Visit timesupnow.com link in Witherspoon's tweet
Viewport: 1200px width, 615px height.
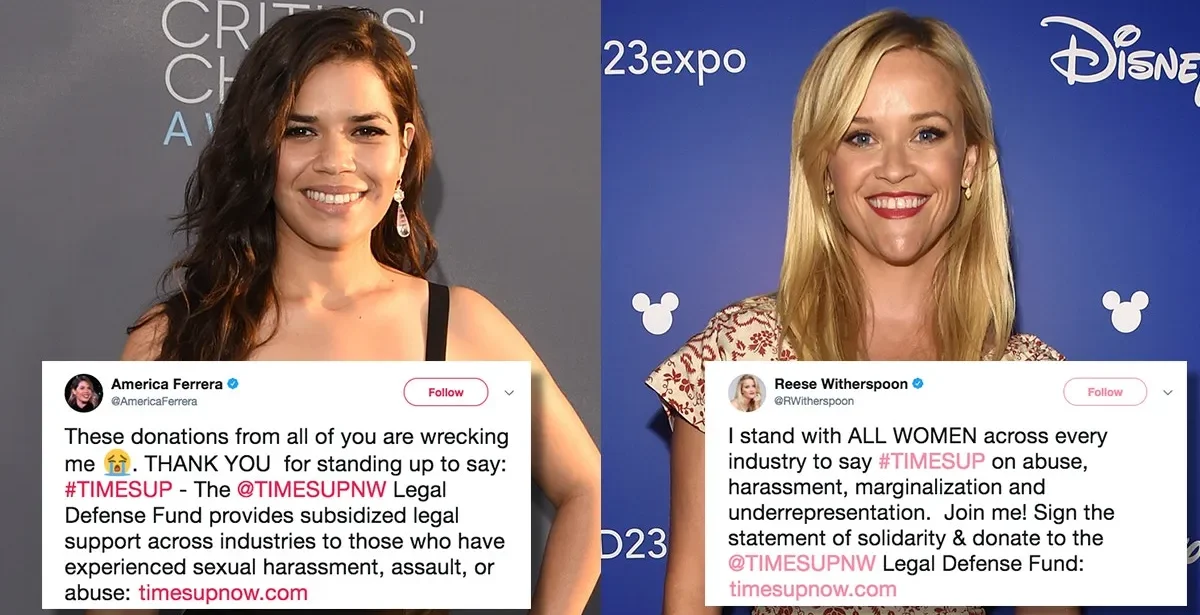click(x=813, y=591)
